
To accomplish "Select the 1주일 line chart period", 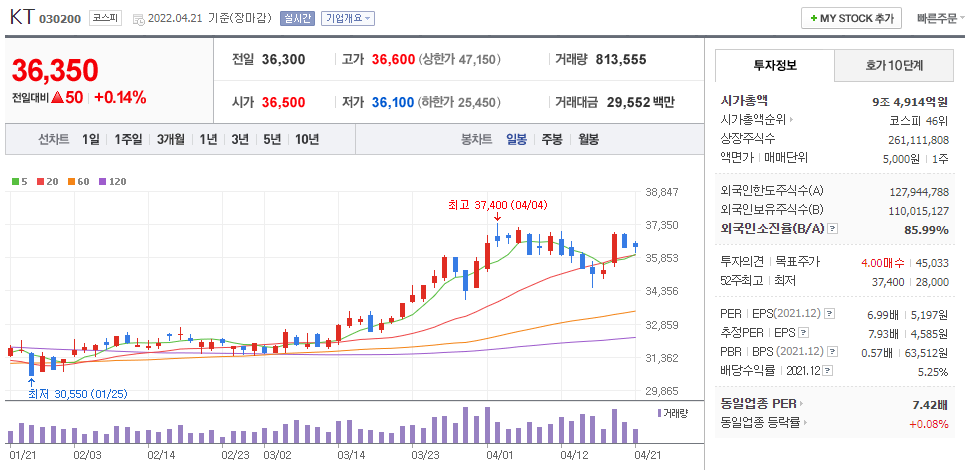I will pyautogui.click(x=128, y=139).
